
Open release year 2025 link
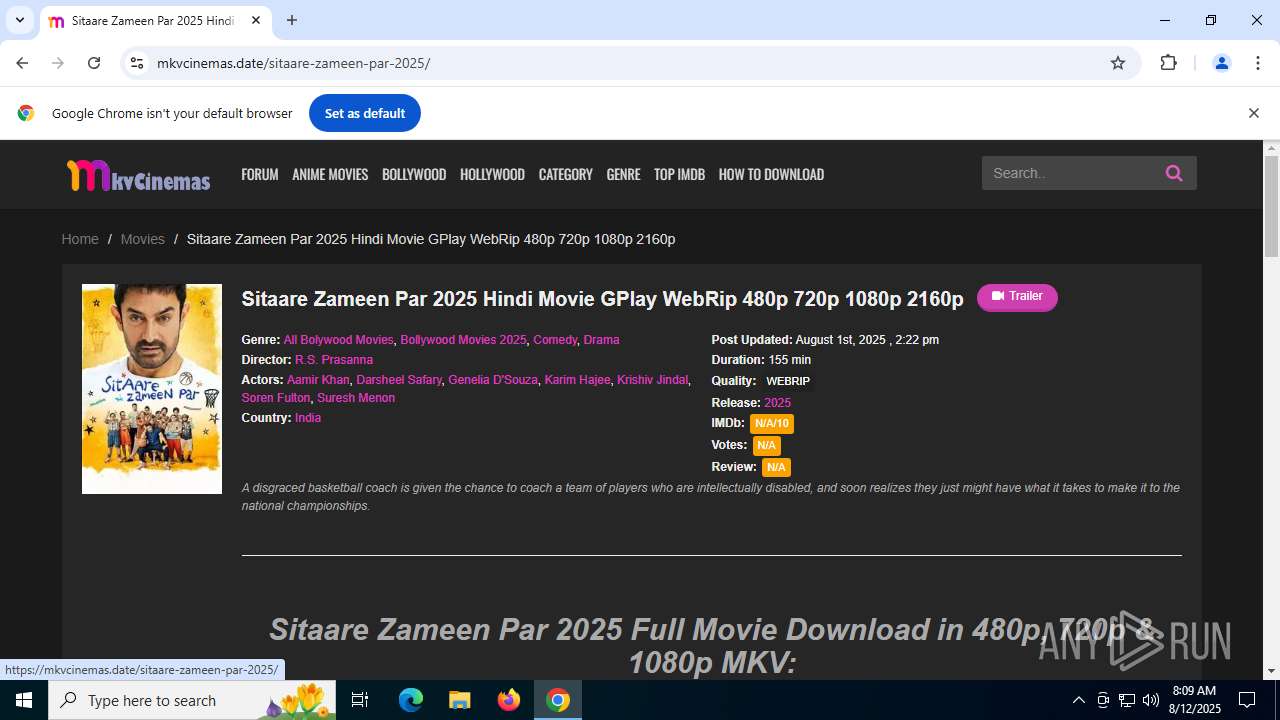click(777, 403)
